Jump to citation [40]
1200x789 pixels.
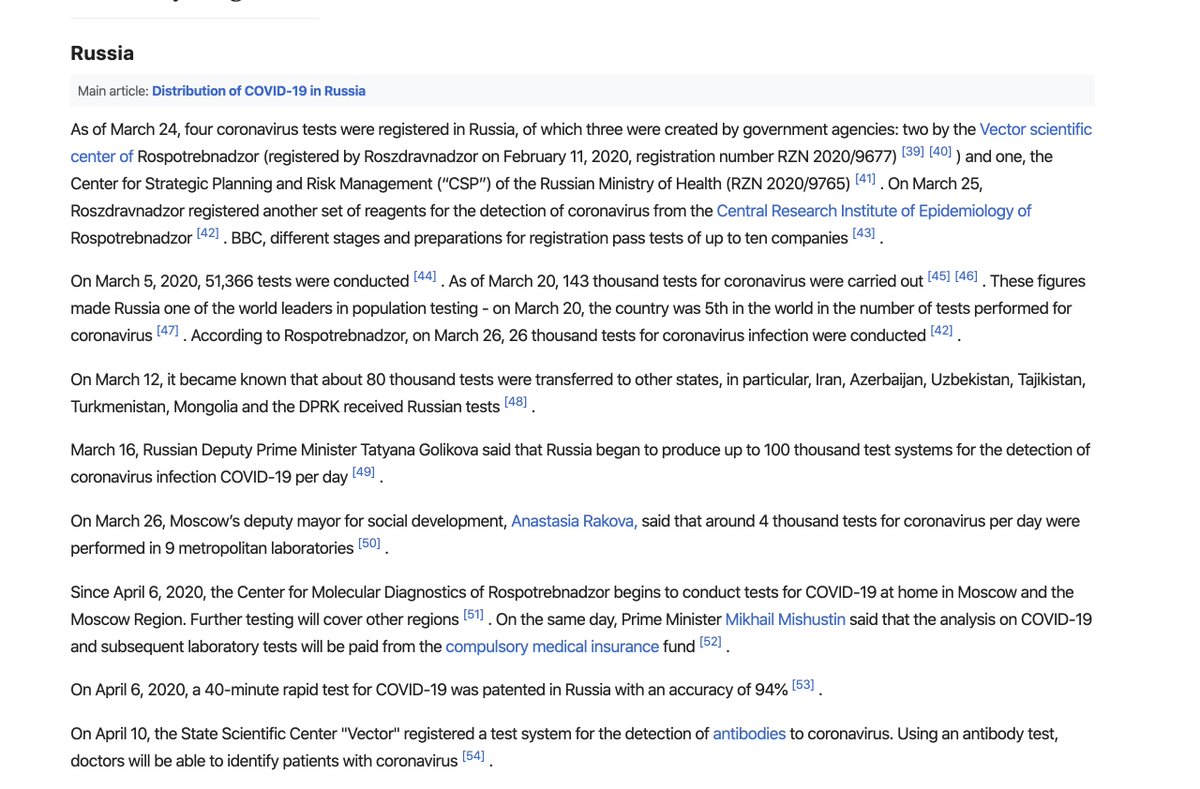(940, 151)
